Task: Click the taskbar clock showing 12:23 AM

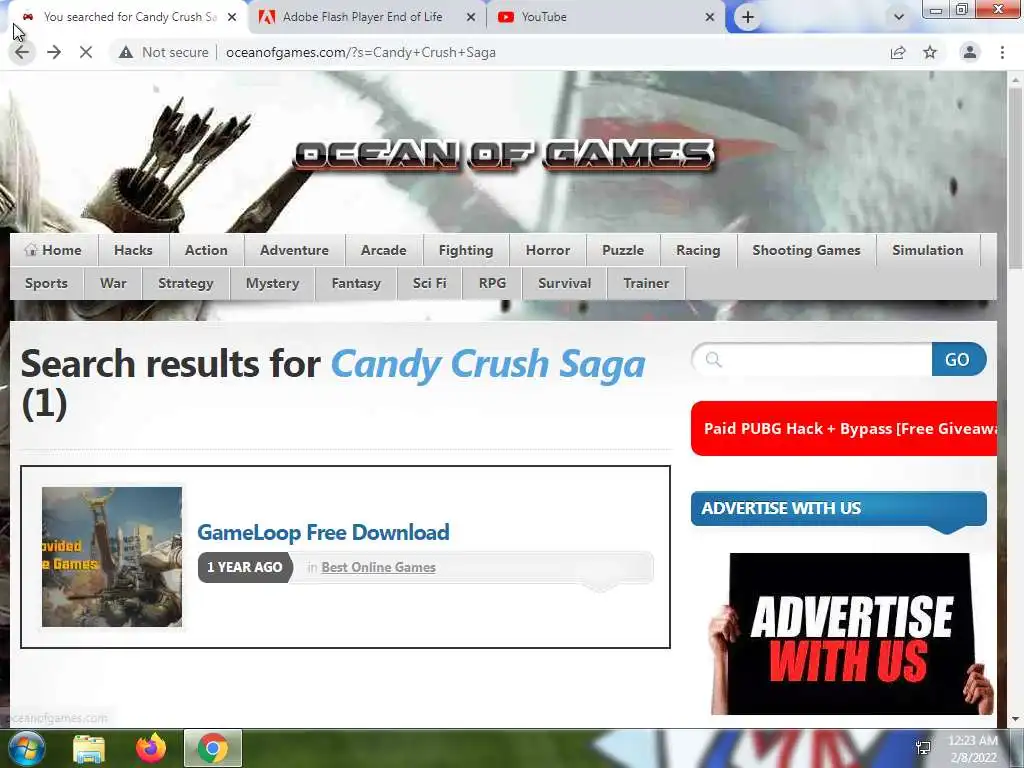Action: click(x=973, y=749)
